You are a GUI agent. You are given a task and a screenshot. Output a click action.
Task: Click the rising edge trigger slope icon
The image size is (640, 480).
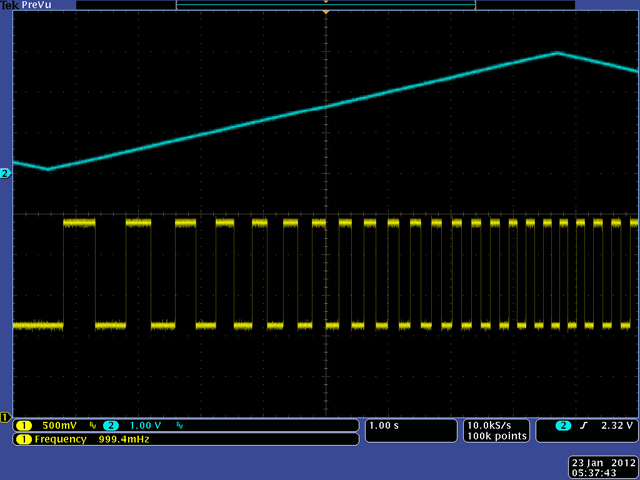tap(583, 426)
